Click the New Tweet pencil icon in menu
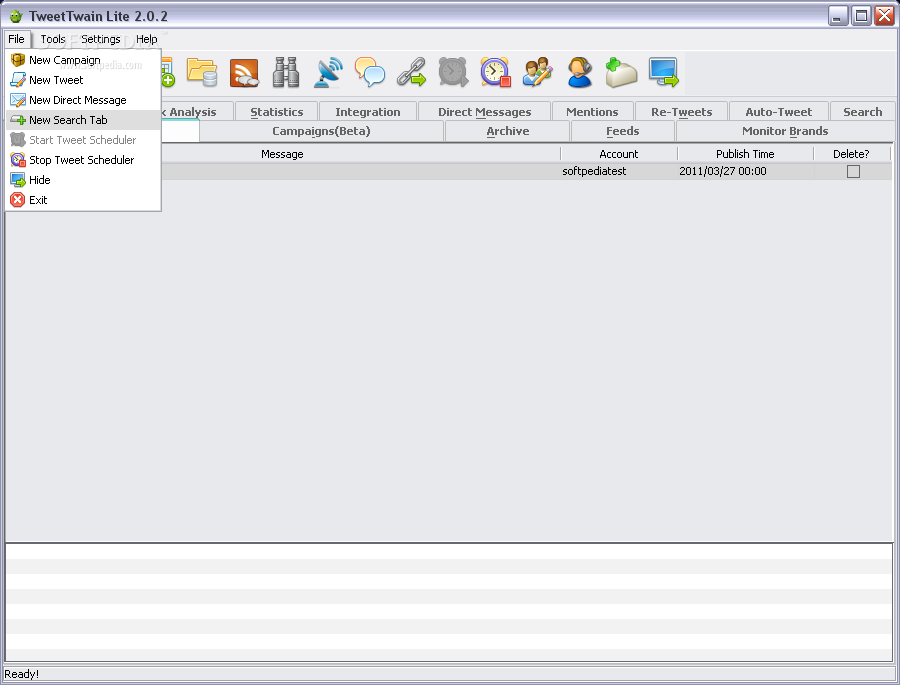Screen dimensions: 900x685 (x=18, y=80)
